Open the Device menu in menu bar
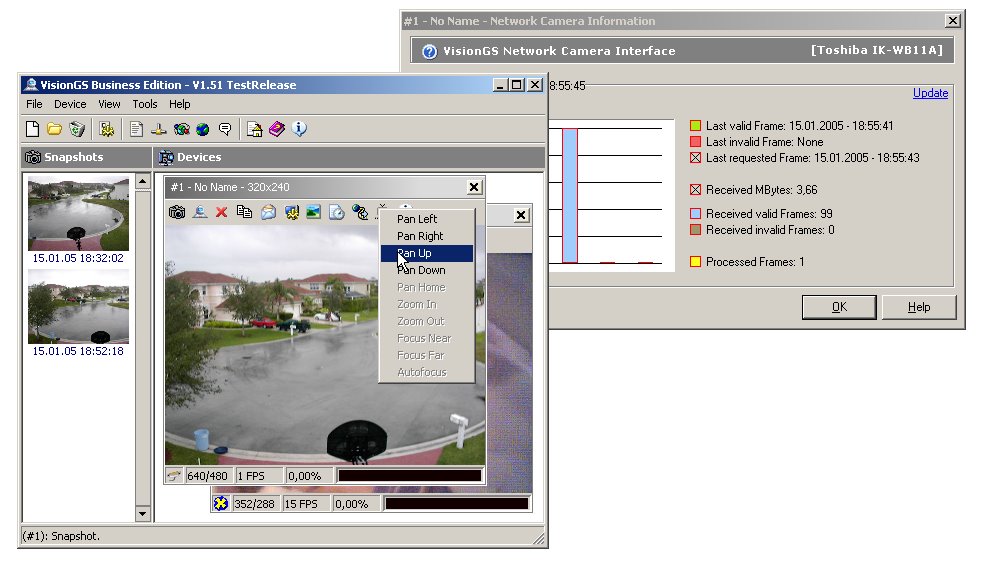The height and width of the screenshot is (567, 991). click(x=70, y=104)
